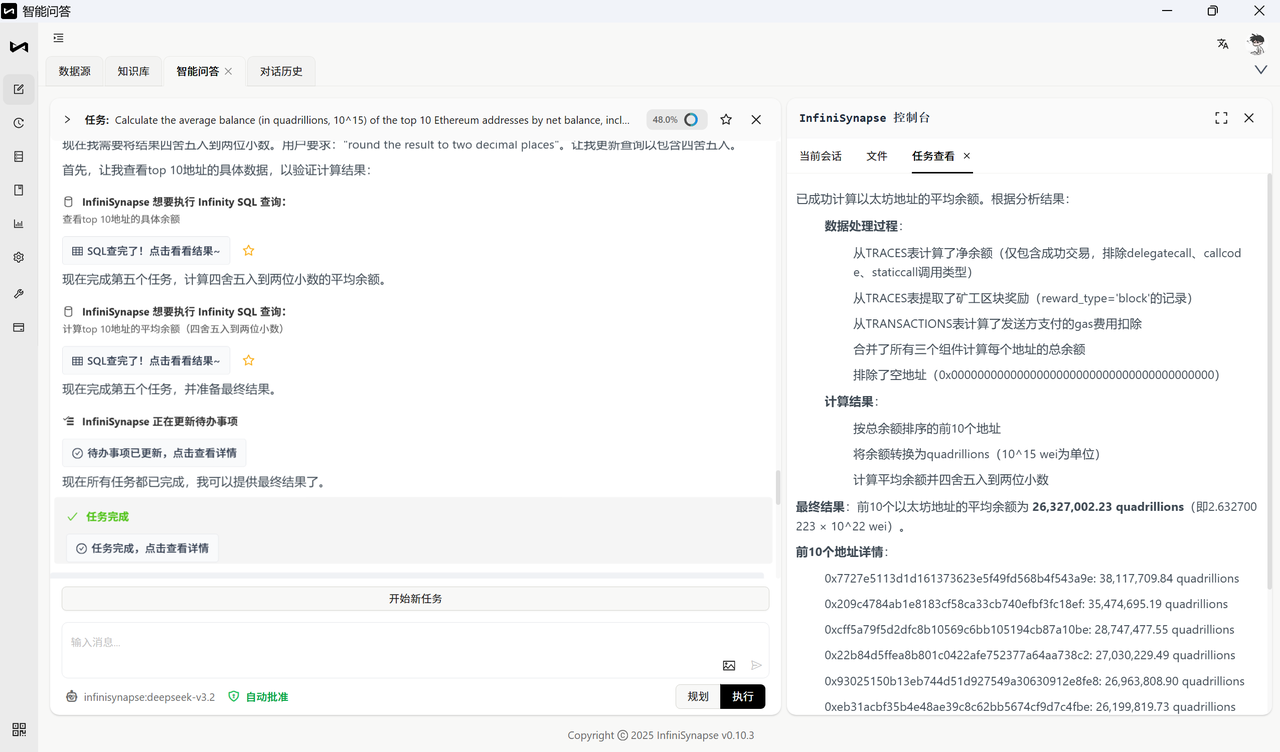Select the 规划 plan mode

698,697
